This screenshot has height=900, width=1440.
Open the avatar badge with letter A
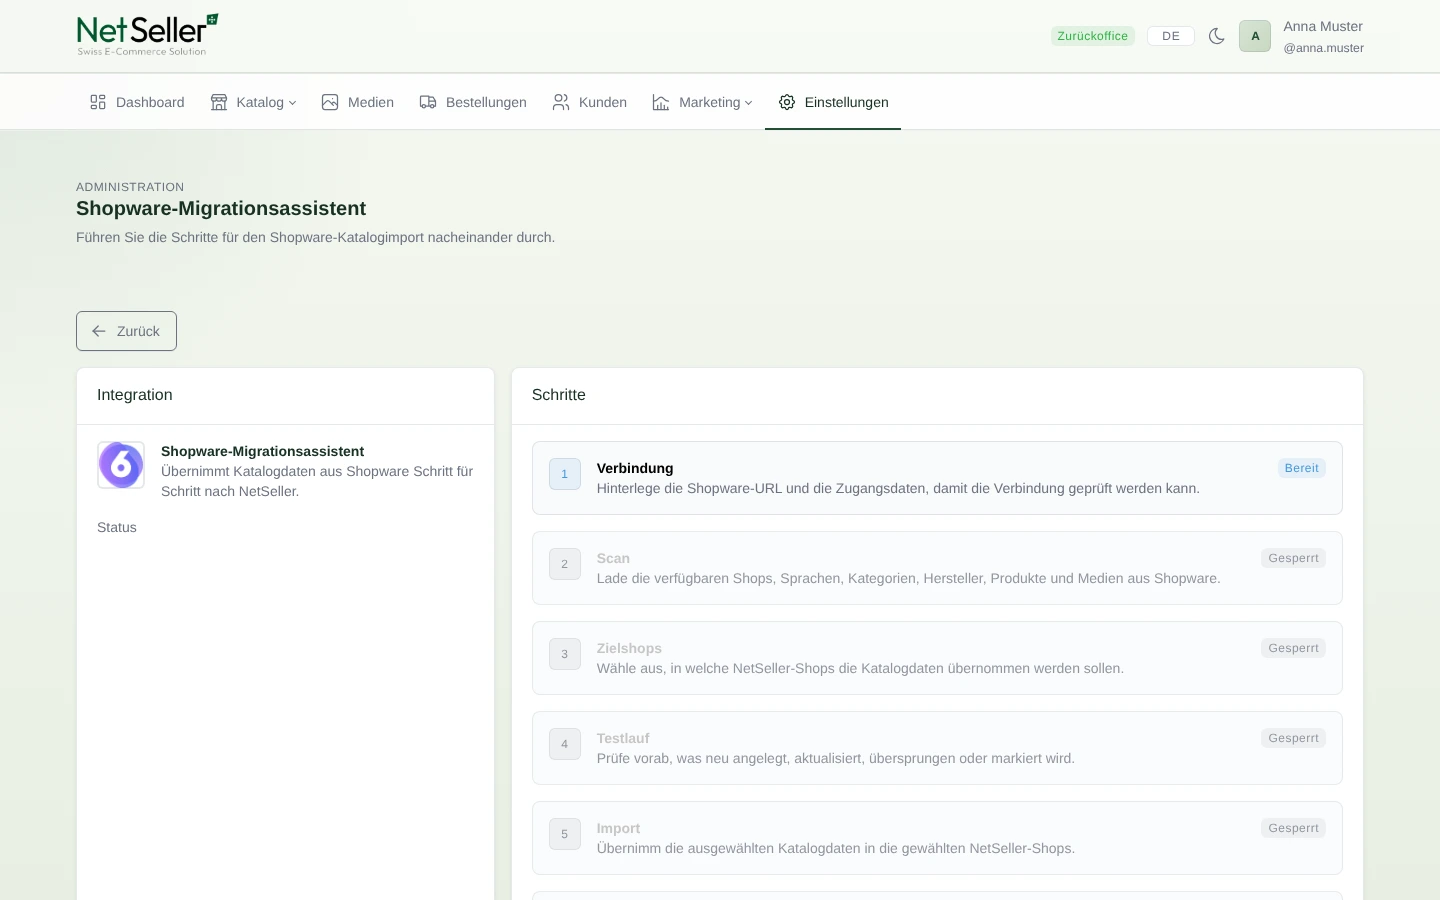(1255, 36)
